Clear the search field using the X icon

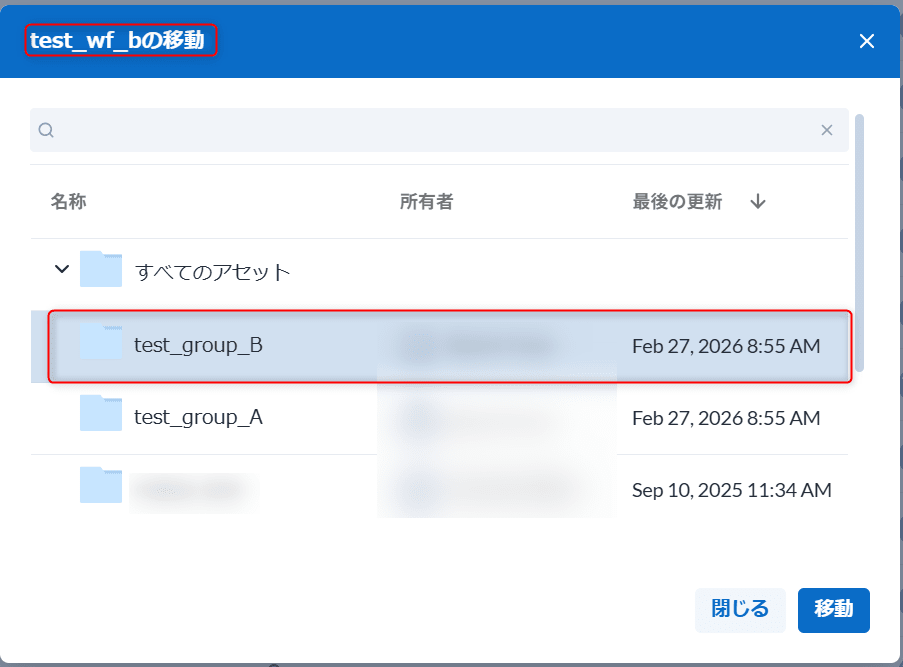click(827, 130)
